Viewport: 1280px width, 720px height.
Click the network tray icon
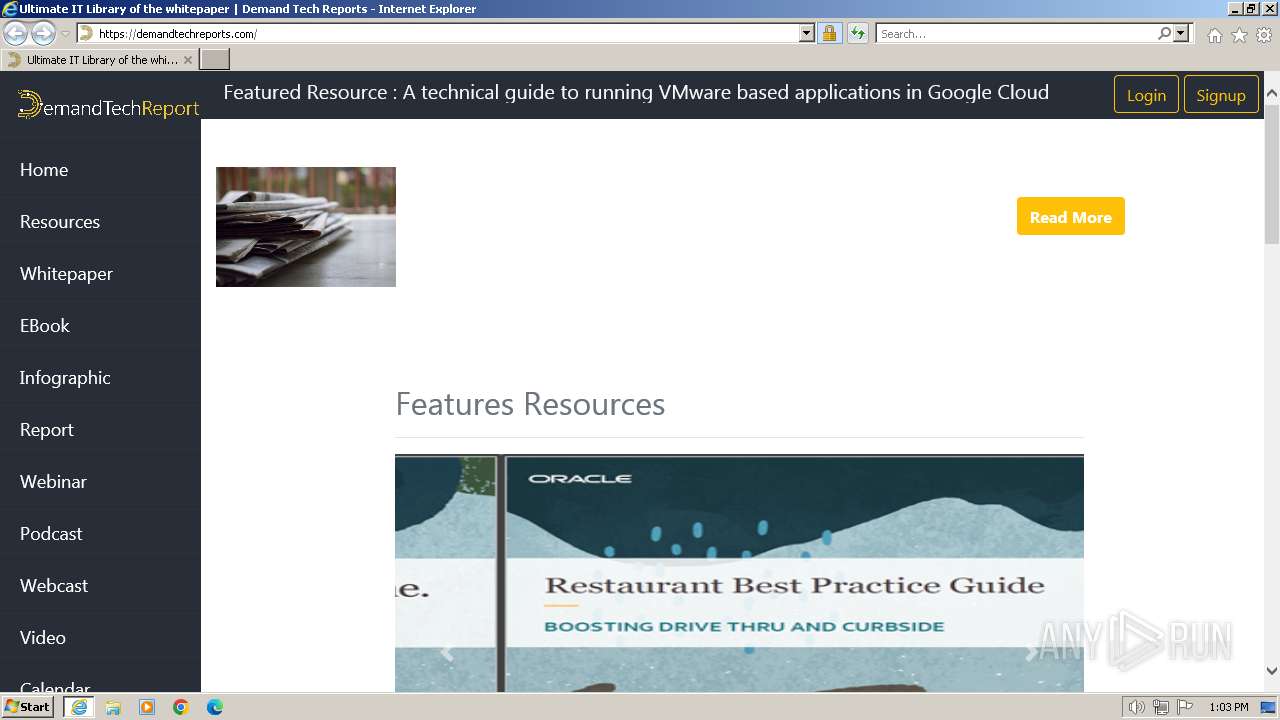pyautogui.click(x=1161, y=707)
